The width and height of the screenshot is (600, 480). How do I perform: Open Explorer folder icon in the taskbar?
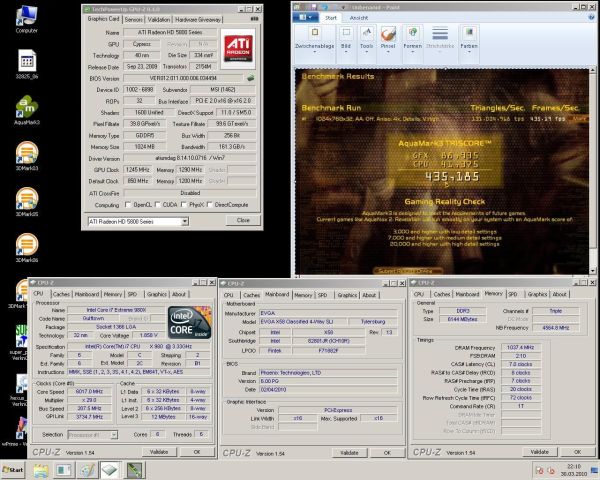41,470
